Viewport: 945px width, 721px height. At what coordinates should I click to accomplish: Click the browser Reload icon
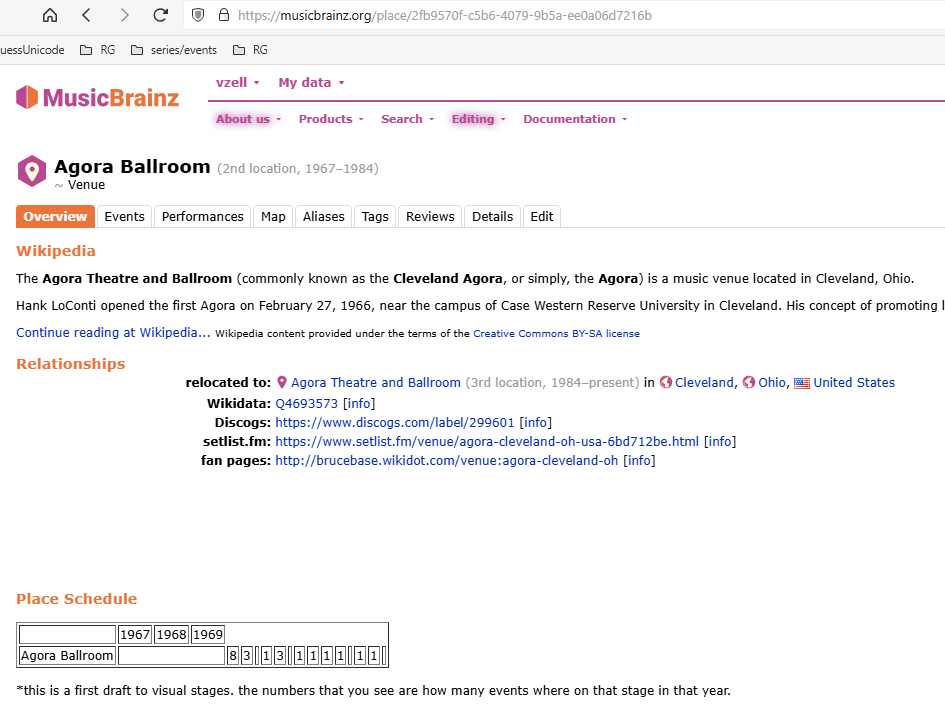(160, 15)
